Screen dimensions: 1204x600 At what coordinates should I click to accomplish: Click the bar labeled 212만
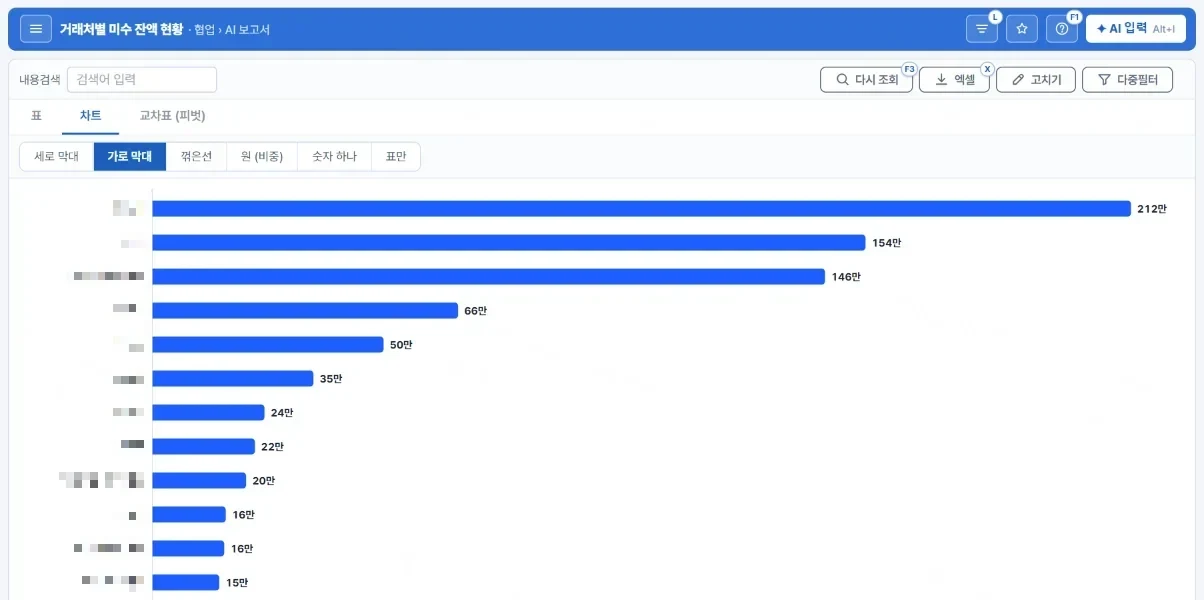(641, 209)
